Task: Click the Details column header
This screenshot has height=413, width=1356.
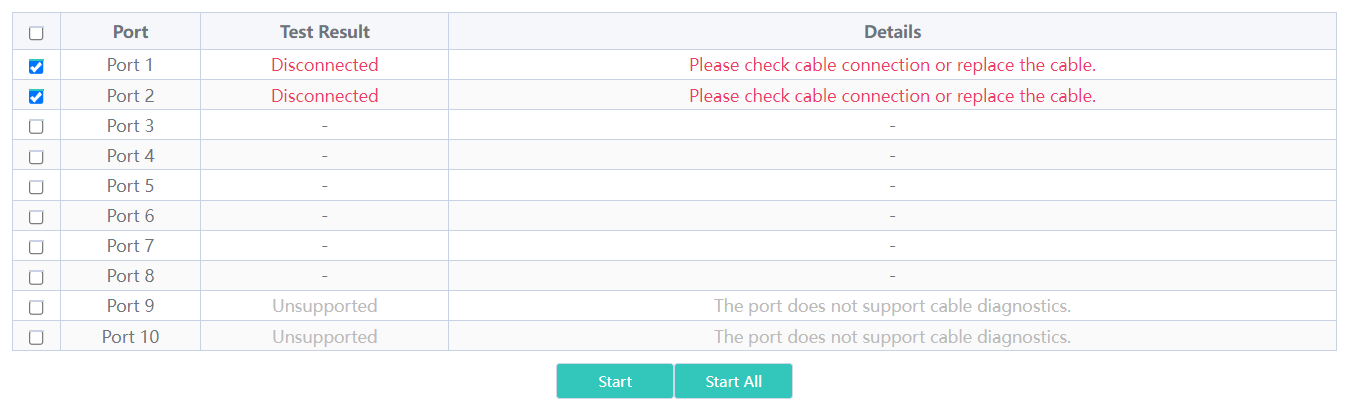Action: (892, 32)
